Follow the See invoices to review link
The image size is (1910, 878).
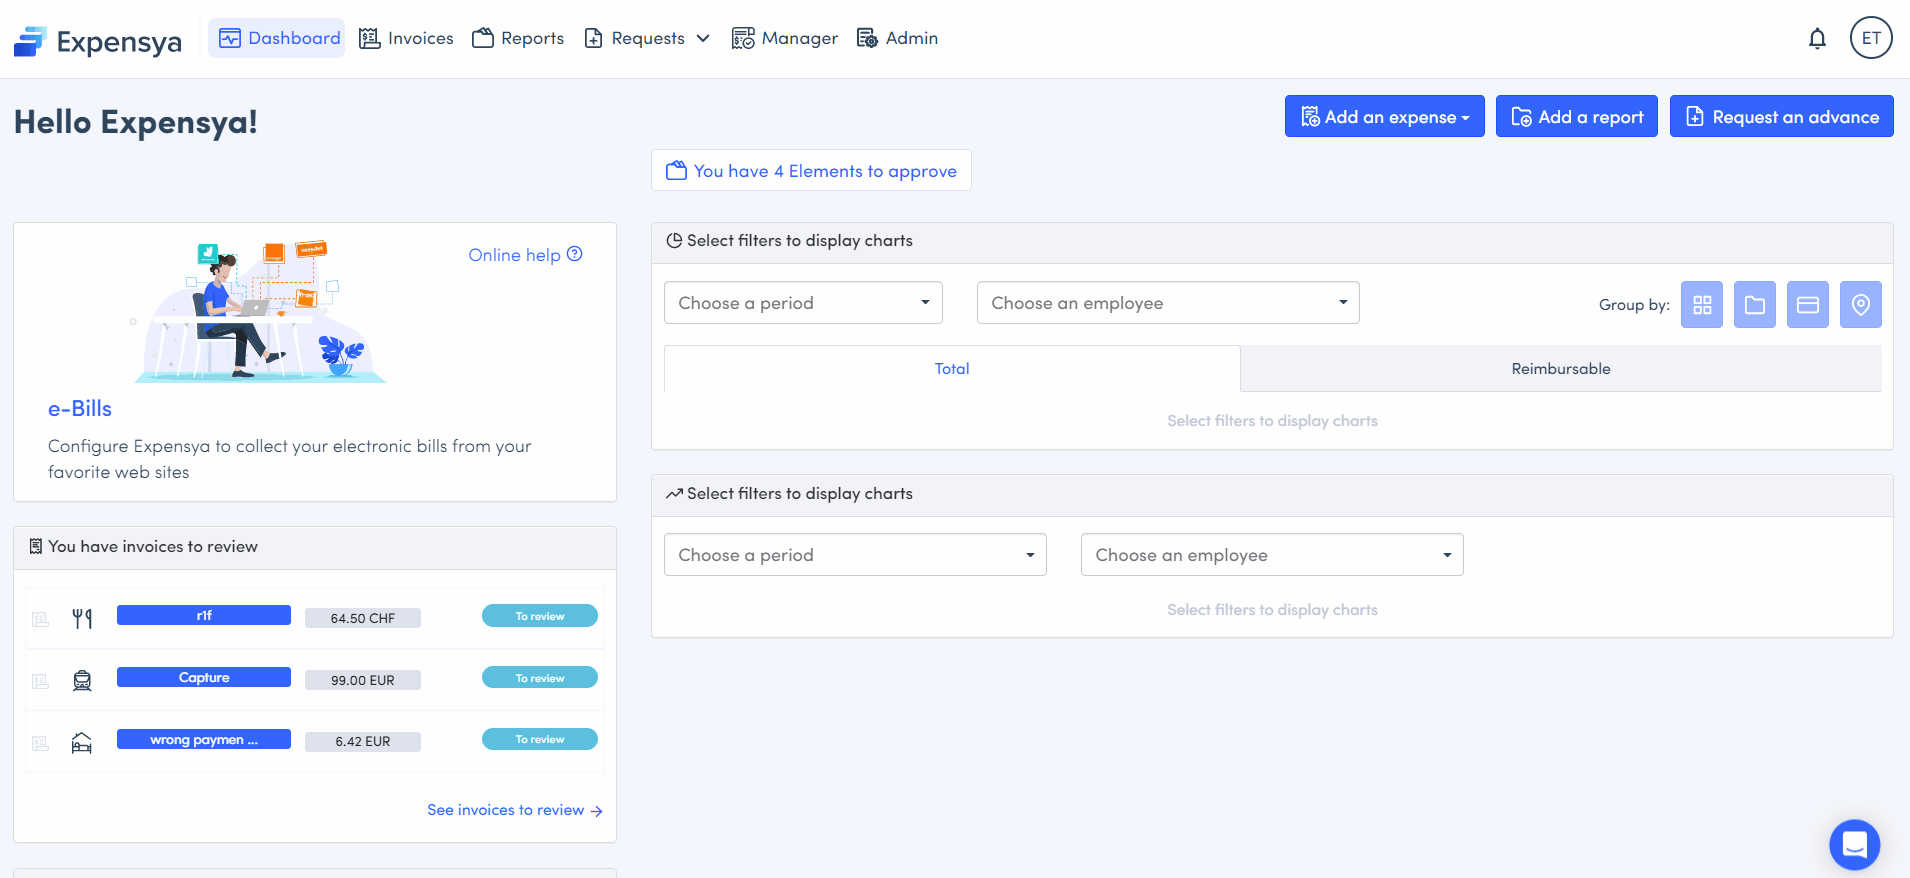click(x=514, y=810)
